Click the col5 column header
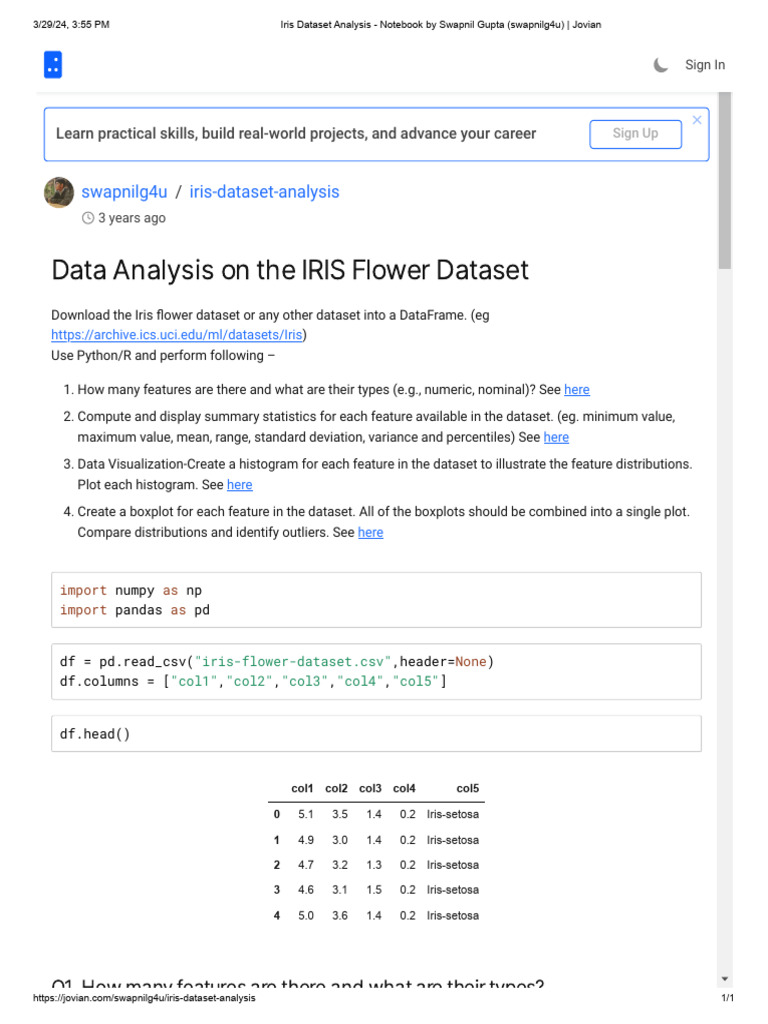This screenshot has width=768, height=1024. point(467,789)
